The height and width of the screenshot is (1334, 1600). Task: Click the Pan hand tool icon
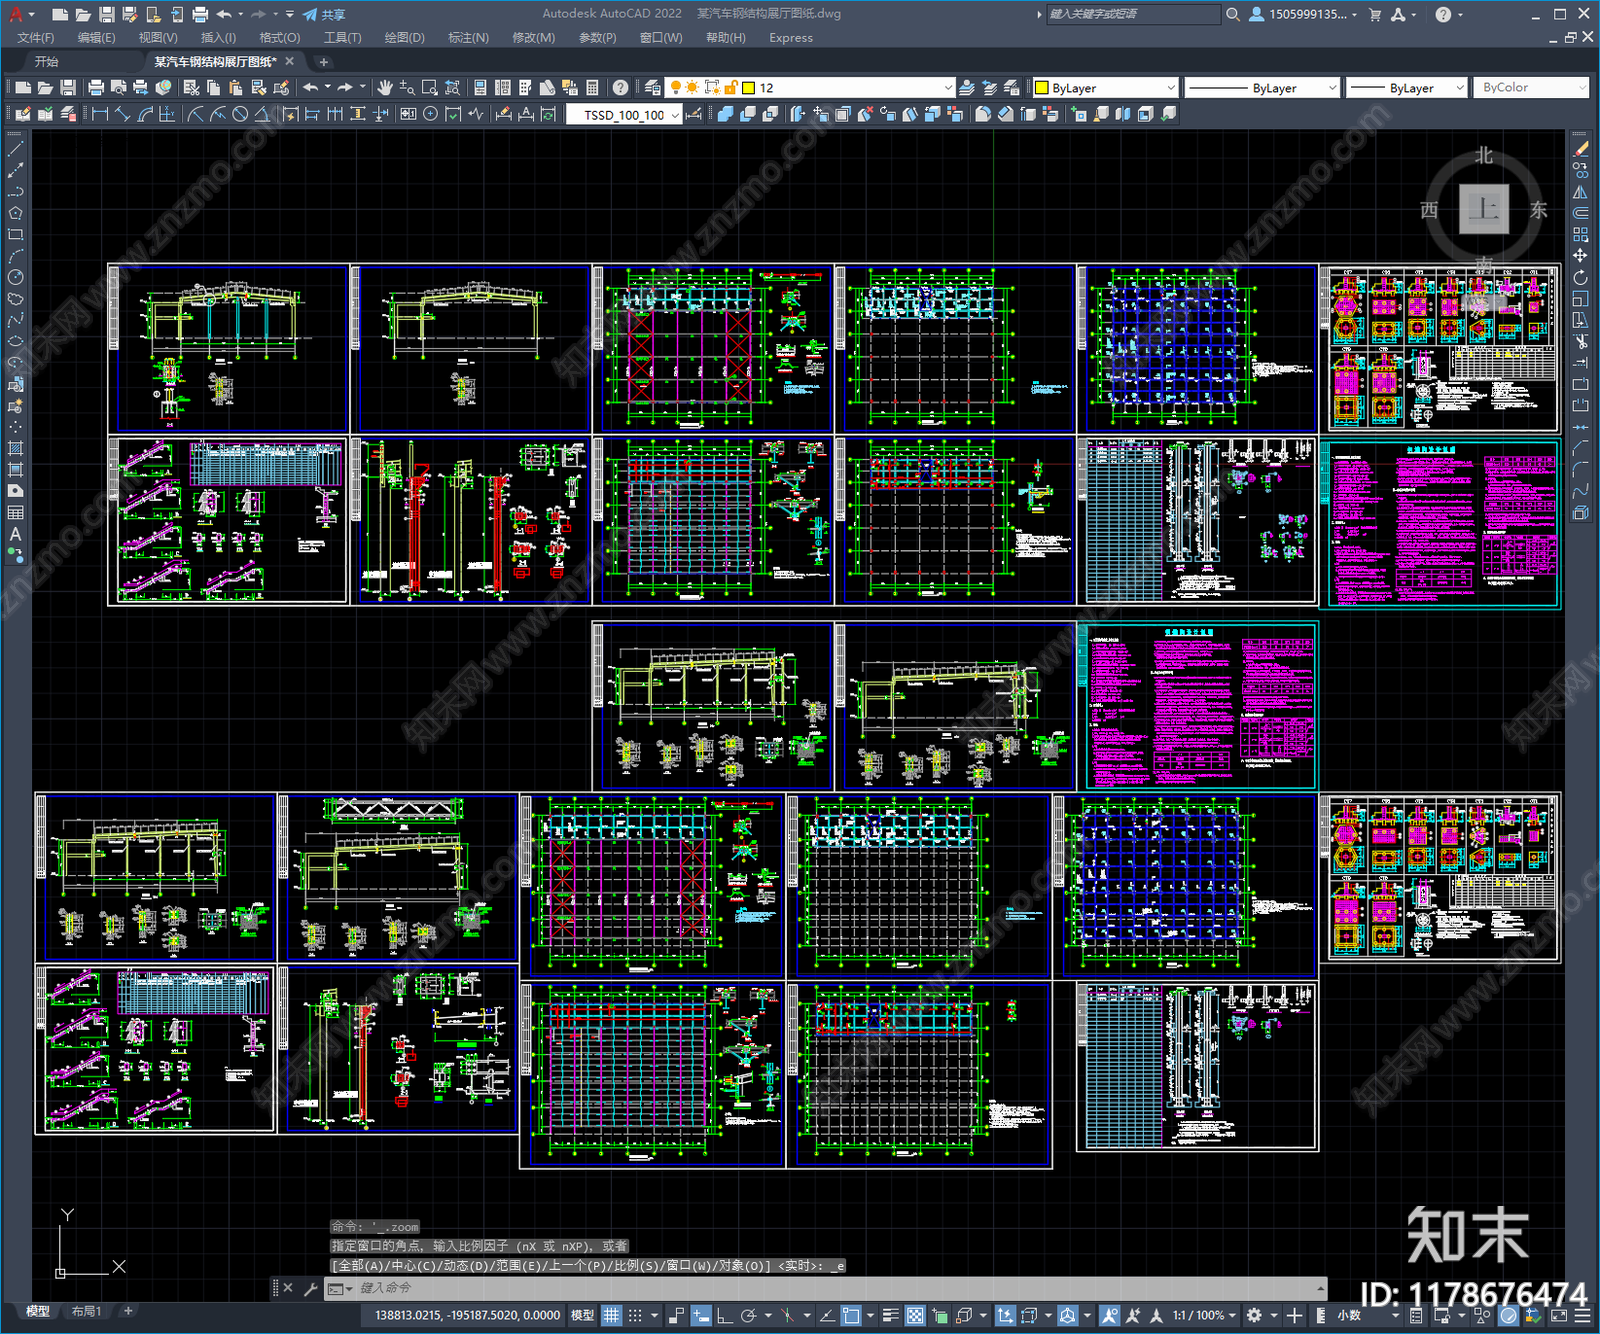385,88
